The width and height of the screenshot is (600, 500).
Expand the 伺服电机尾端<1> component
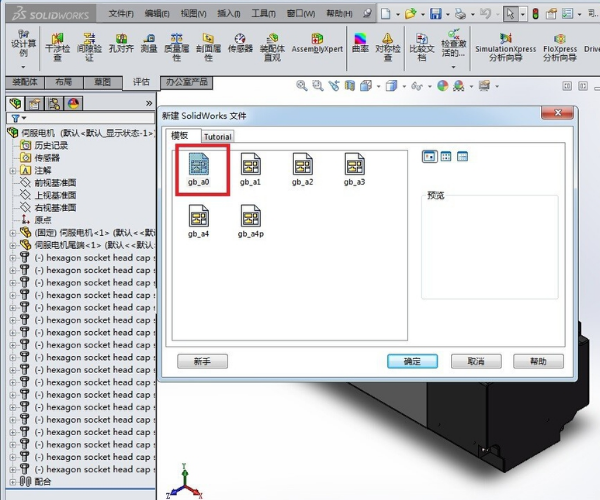pos(13,245)
